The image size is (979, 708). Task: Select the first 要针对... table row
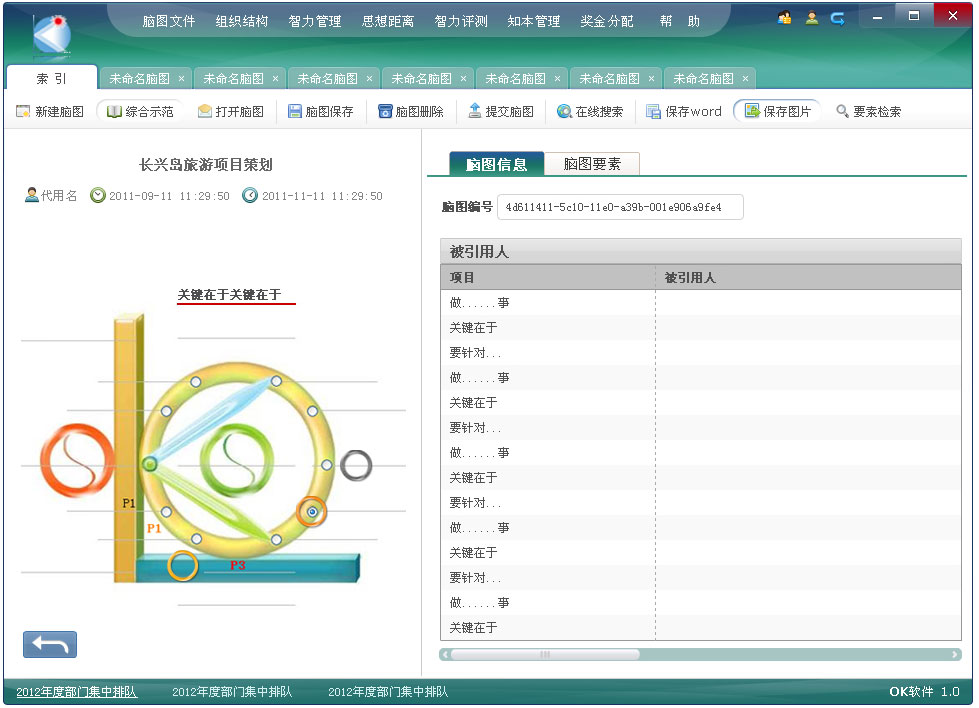point(701,353)
